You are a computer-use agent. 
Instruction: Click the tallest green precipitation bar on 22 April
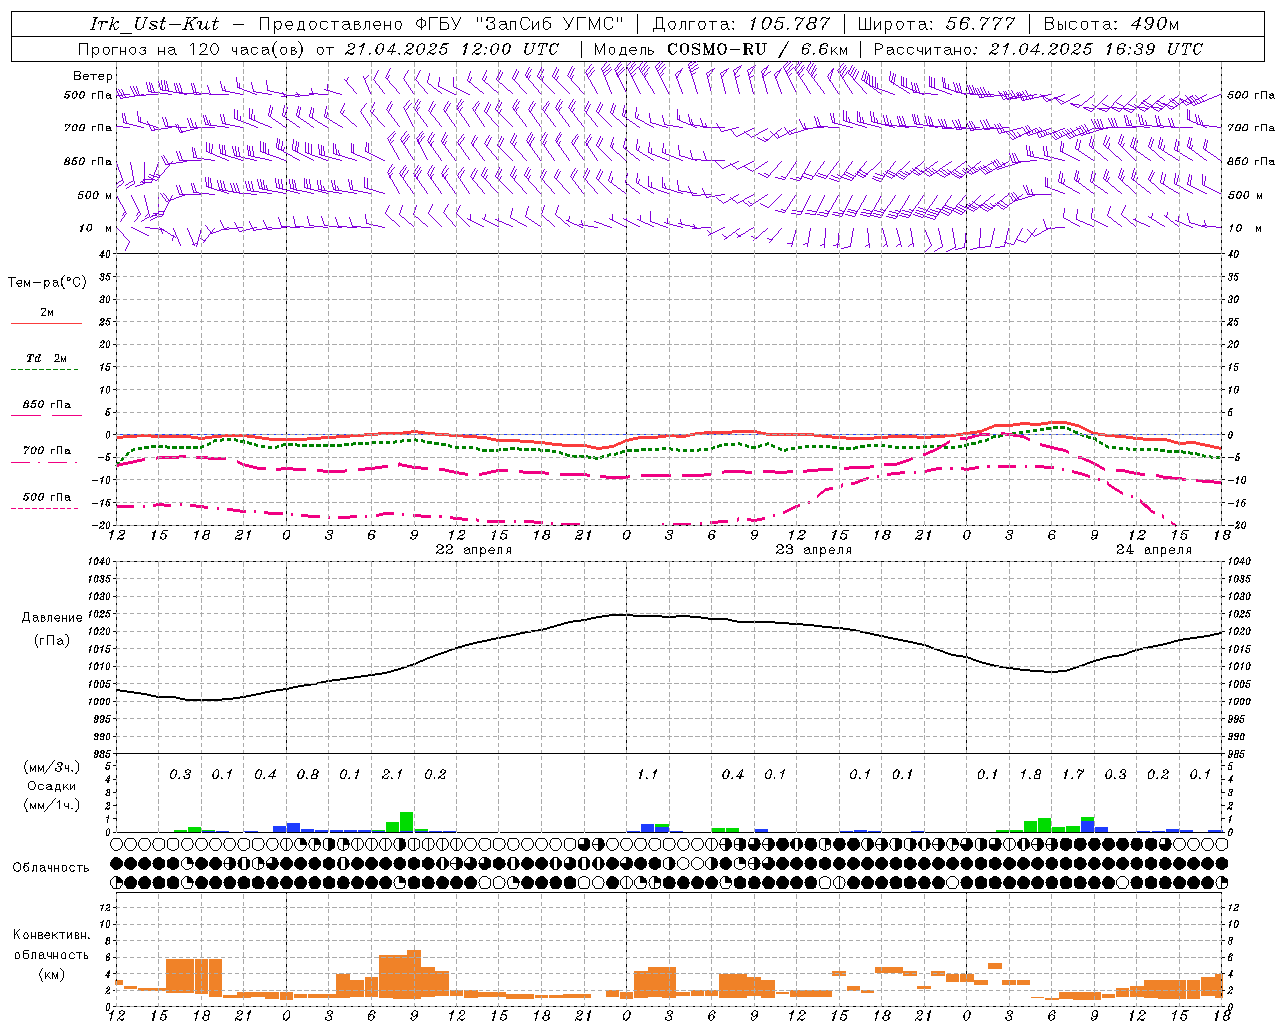point(407,822)
